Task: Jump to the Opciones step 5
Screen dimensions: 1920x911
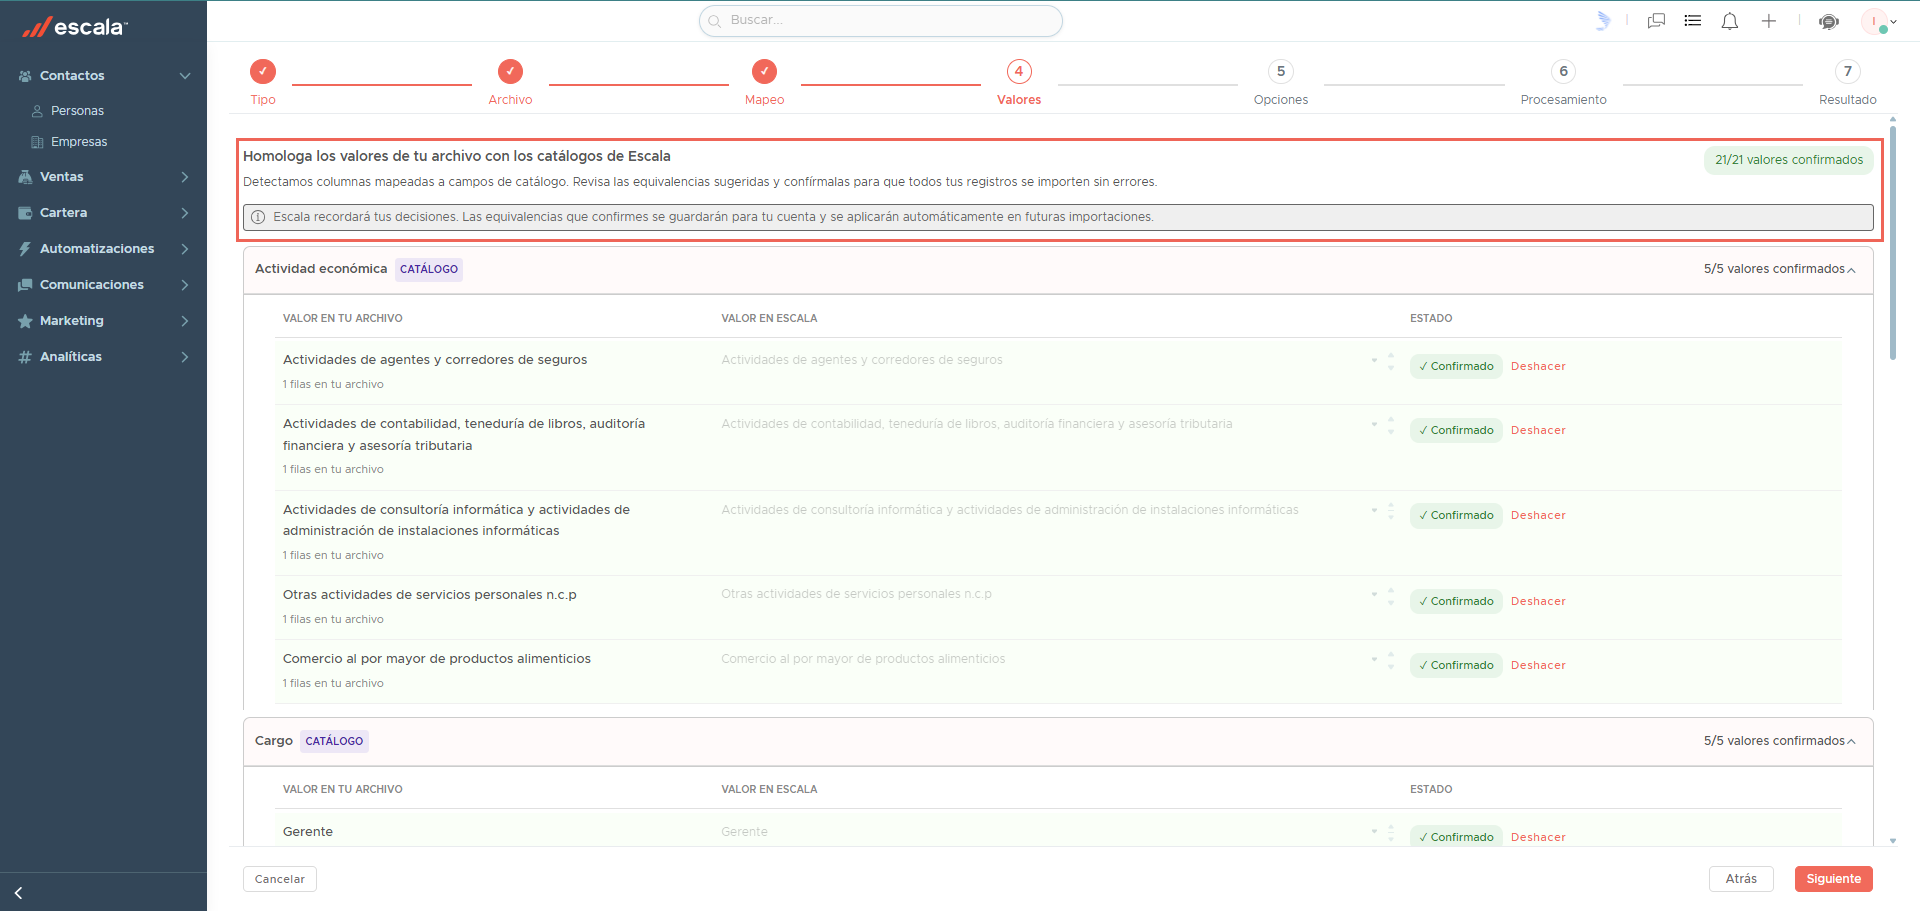Action: (1281, 82)
